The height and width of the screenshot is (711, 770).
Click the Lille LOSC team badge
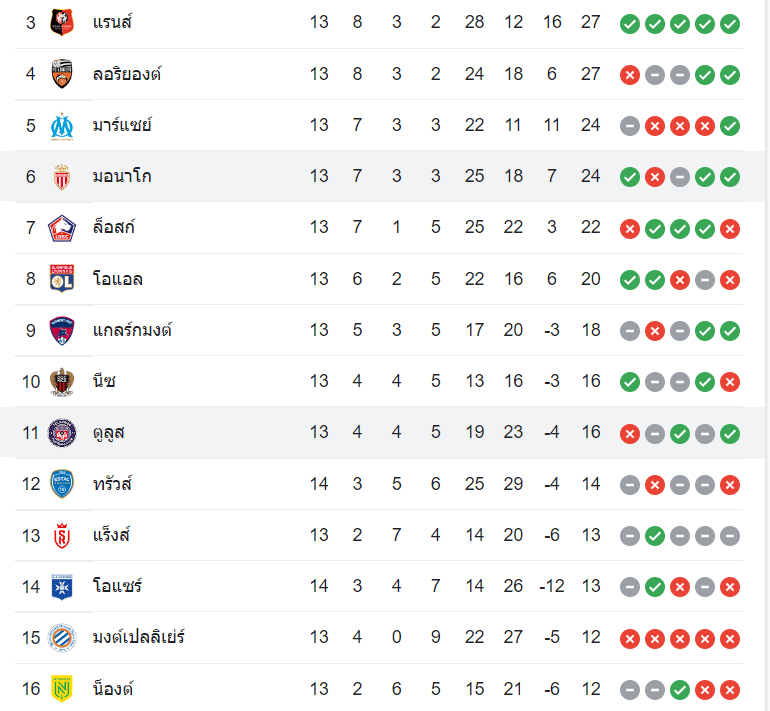(x=63, y=227)
